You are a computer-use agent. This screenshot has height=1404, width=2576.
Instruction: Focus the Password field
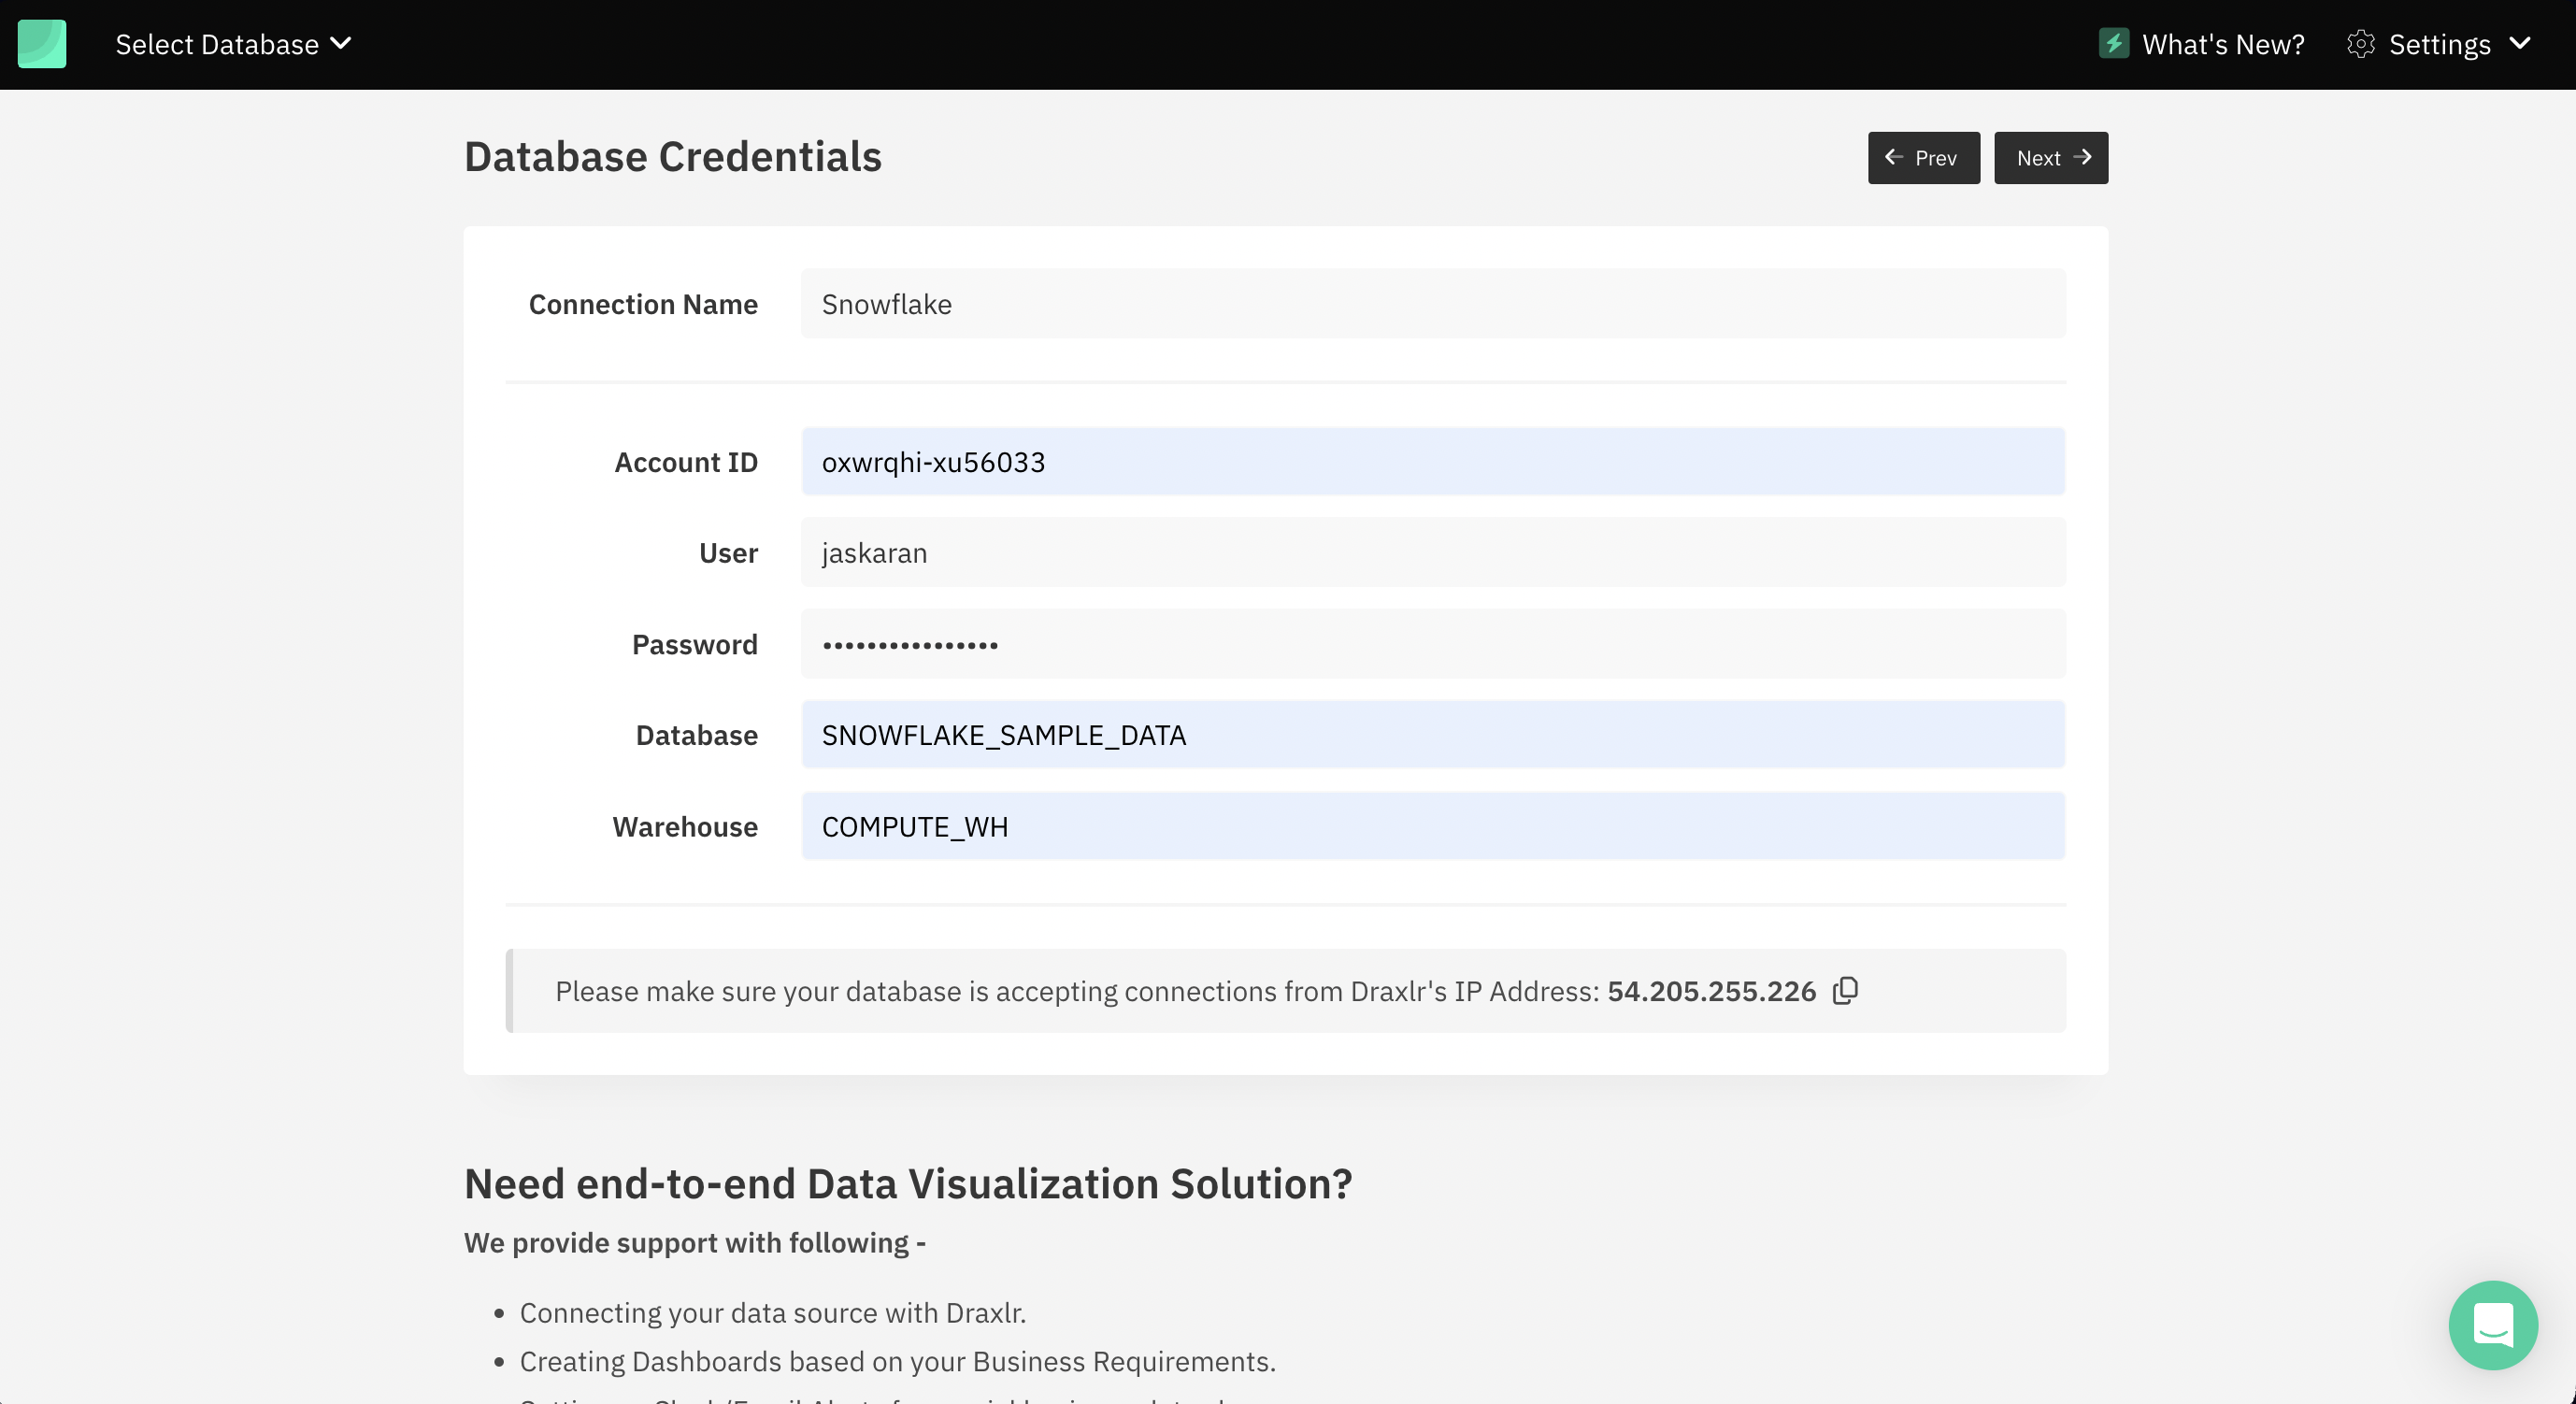click(x=1433, y=645)
